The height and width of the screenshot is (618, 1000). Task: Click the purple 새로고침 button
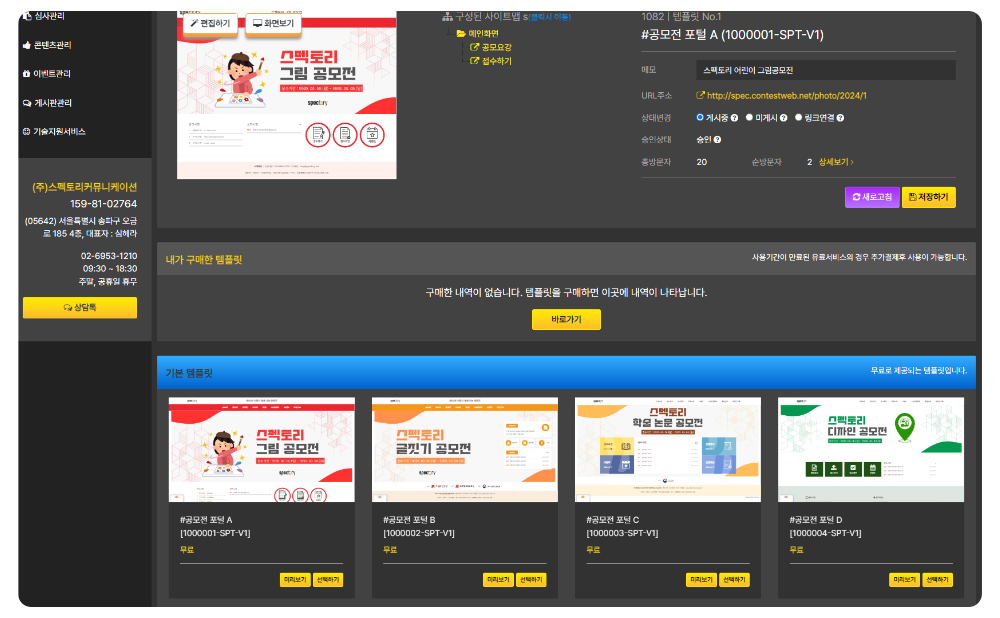click(x=872, y=197)
